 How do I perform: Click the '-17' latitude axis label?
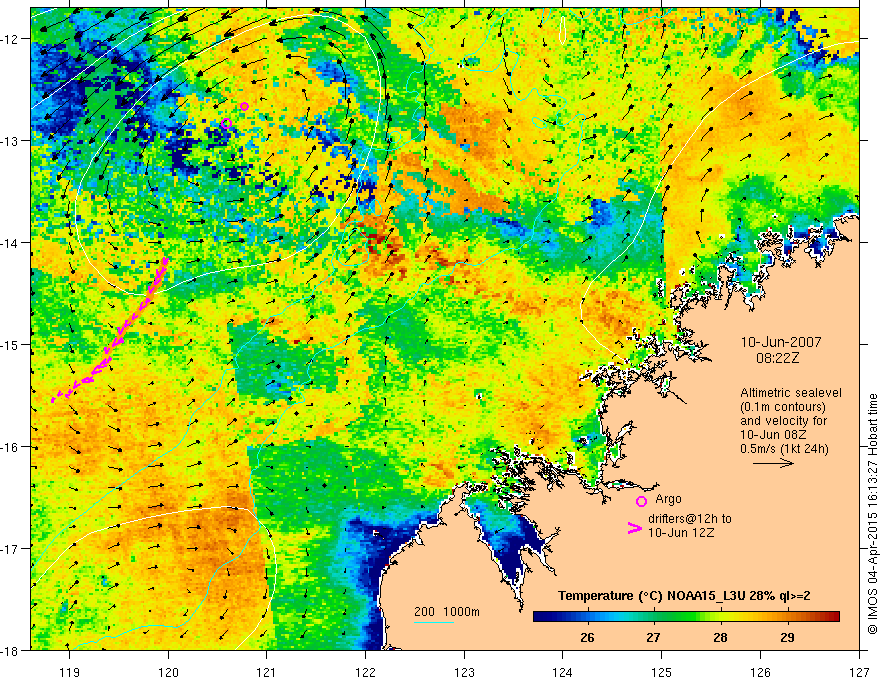point(11,548)
